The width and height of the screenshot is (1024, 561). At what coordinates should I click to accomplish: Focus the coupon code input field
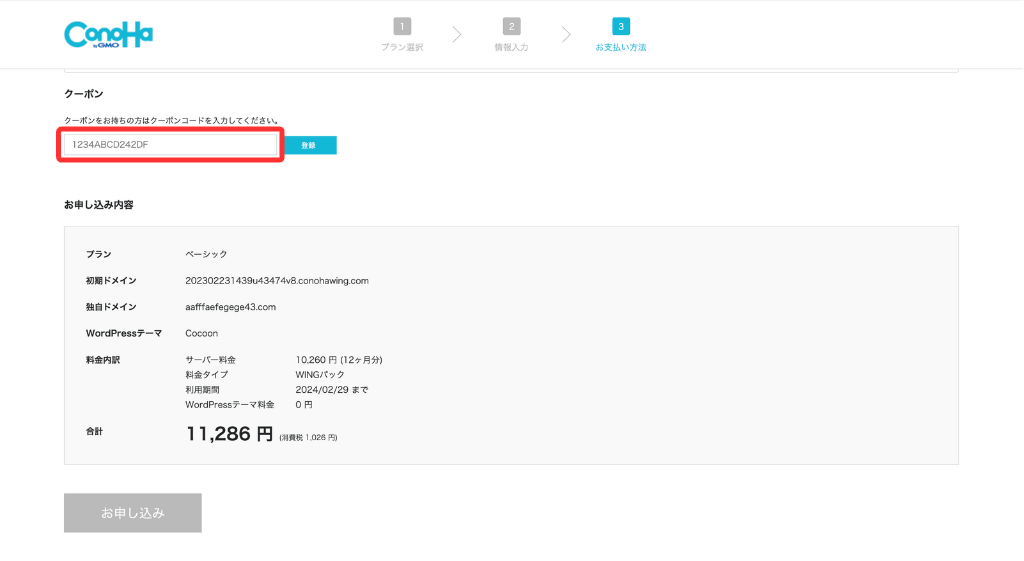(x=170, y=145)
